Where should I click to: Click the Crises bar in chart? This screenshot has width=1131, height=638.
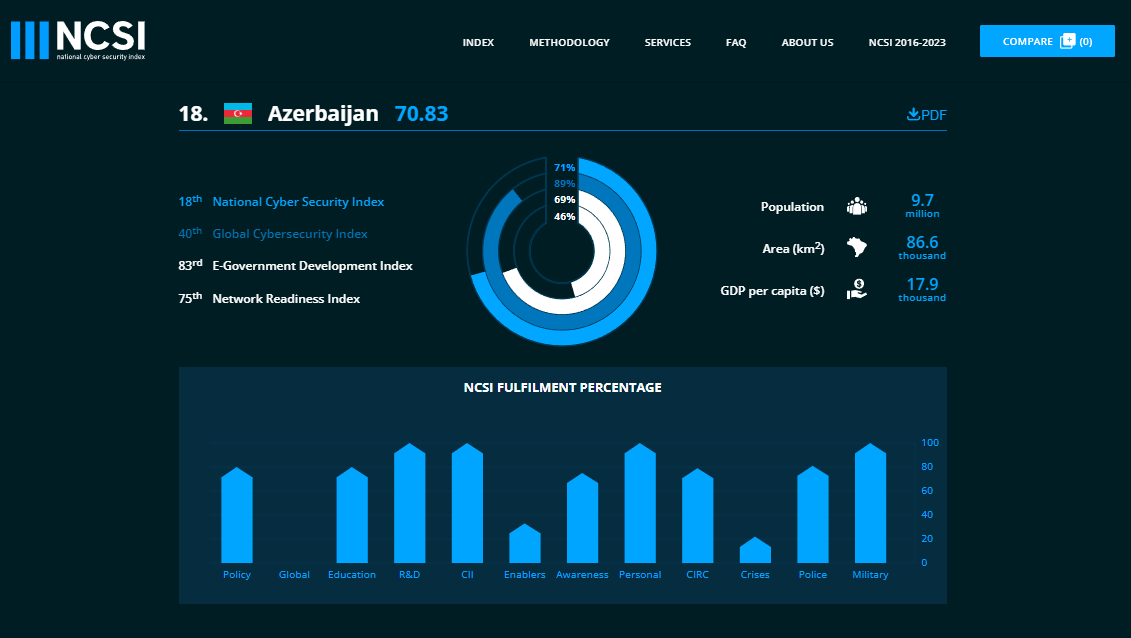click(x=755, y=550)
